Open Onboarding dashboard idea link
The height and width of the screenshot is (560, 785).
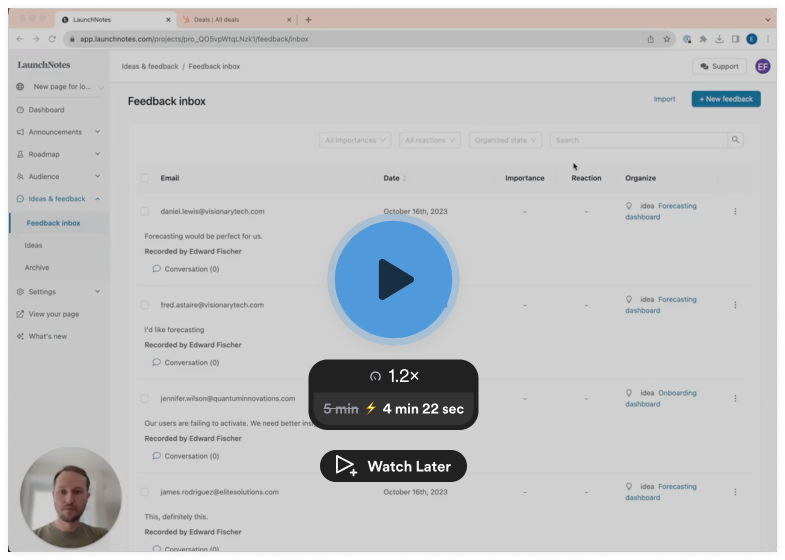tap(661, 398)
